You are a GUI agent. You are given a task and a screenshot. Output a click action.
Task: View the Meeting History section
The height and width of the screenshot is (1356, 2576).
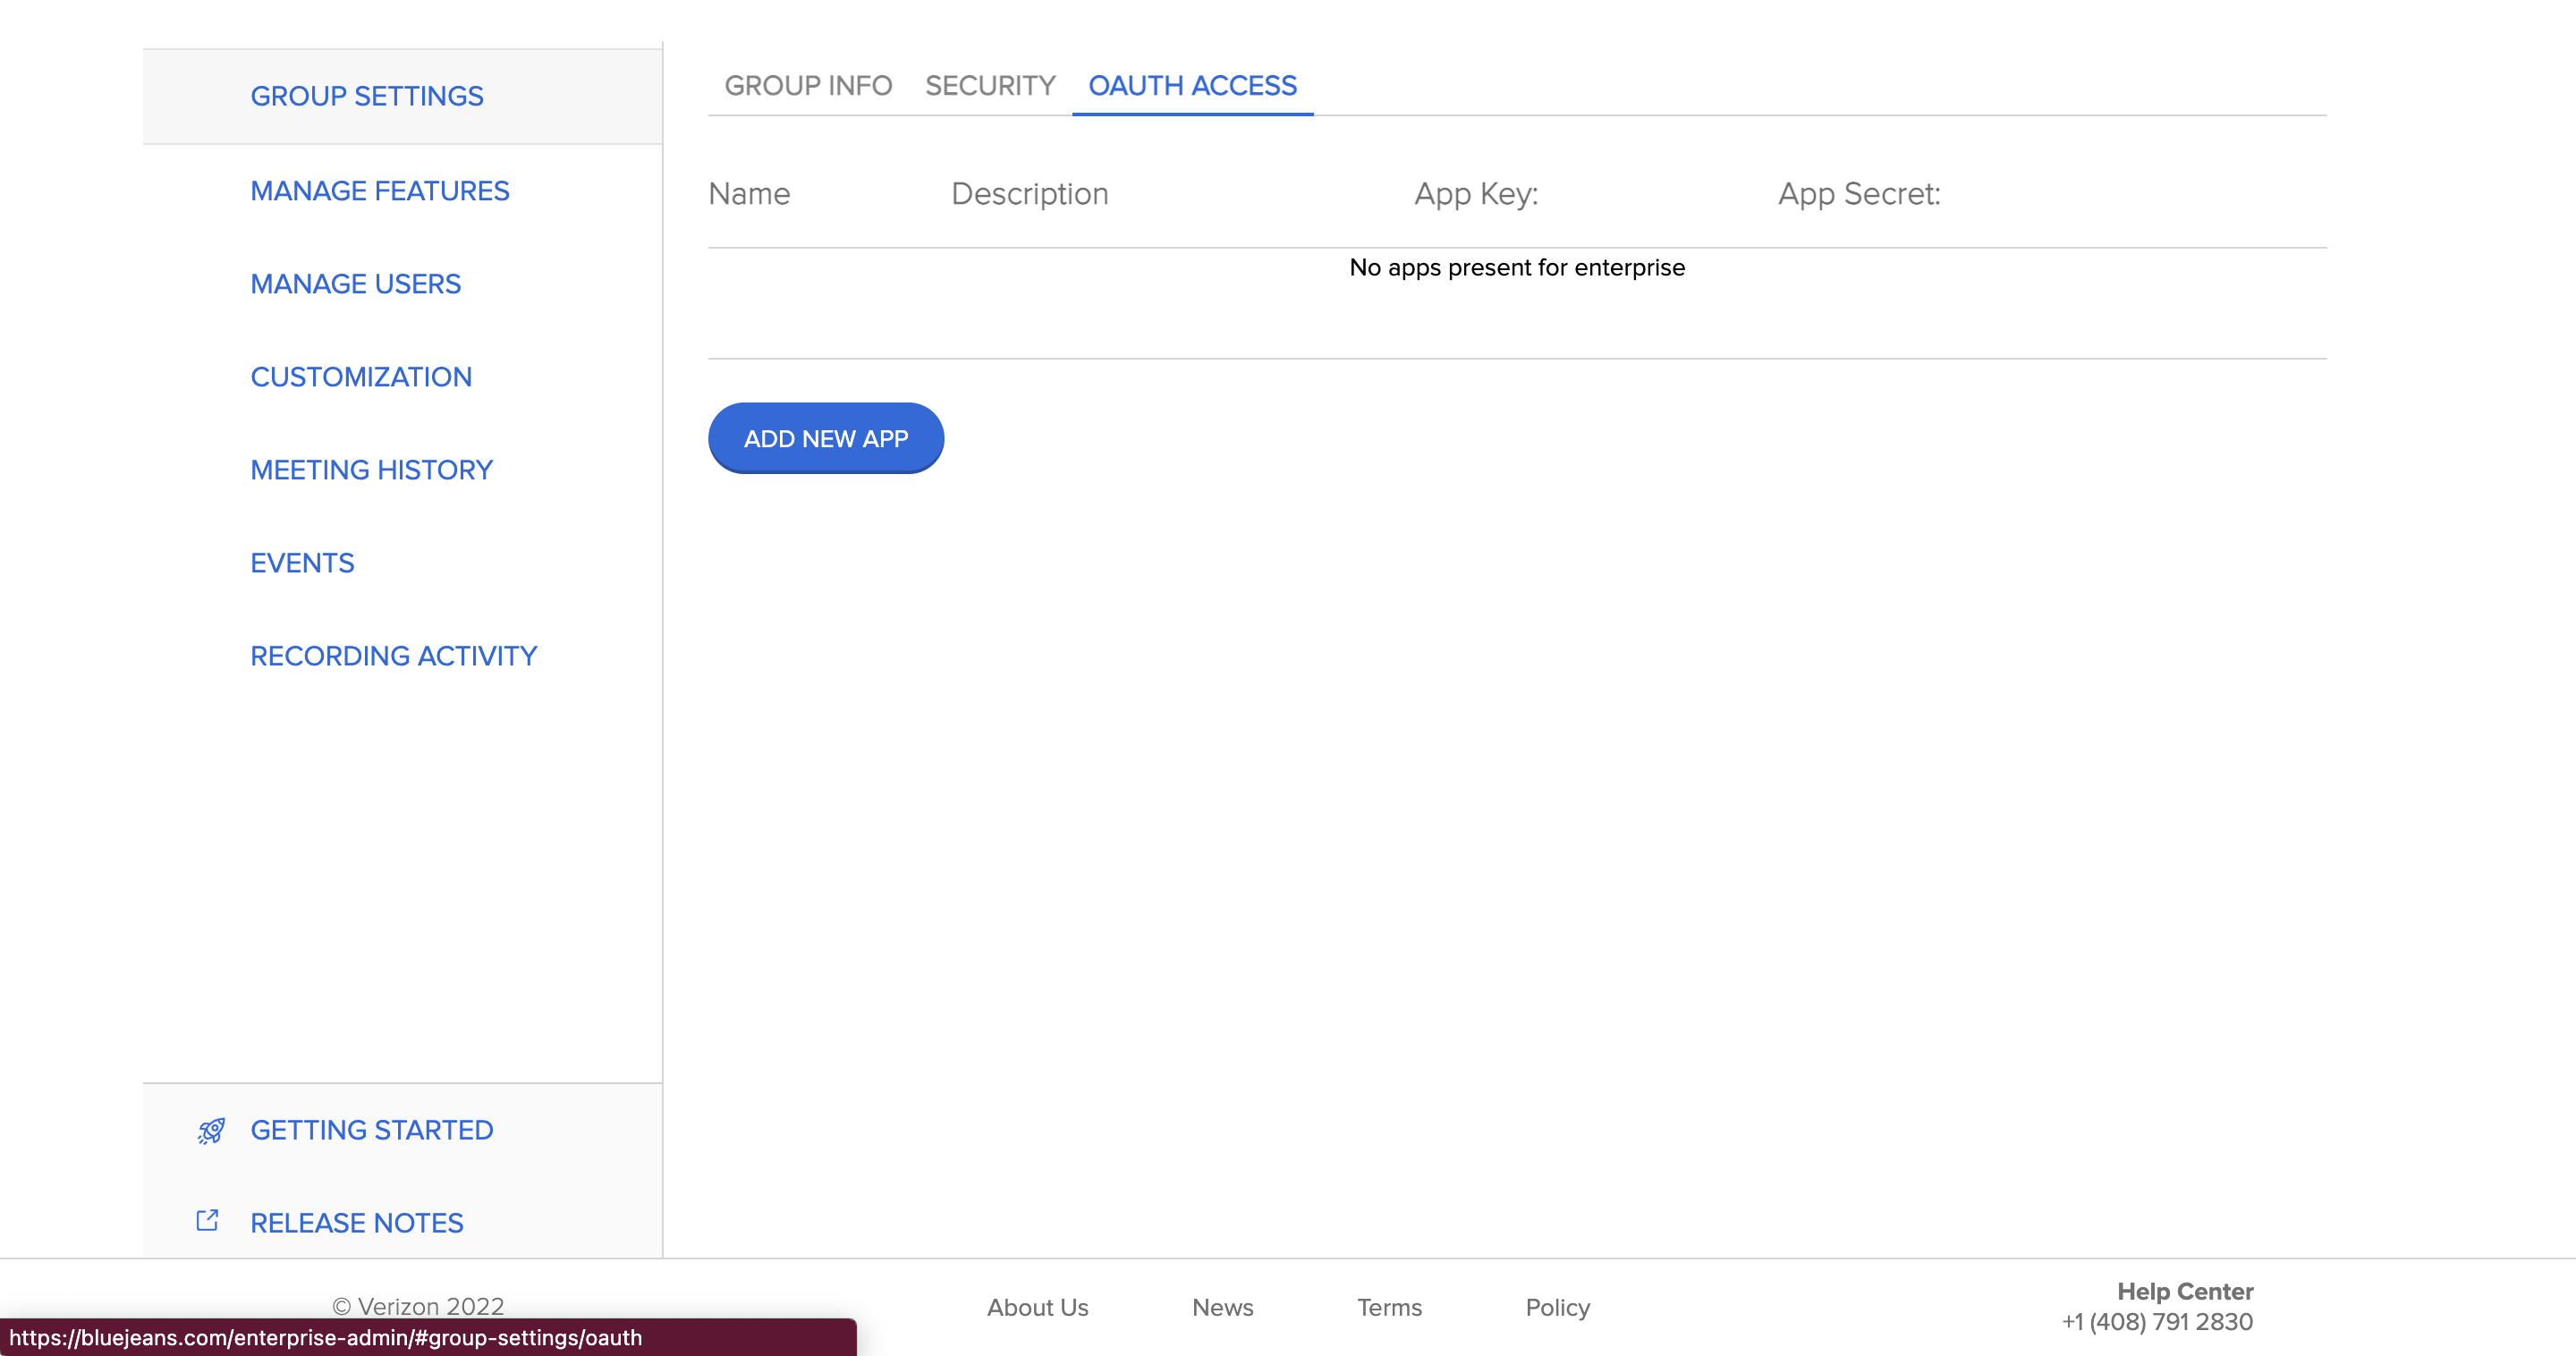coord(371,470)
